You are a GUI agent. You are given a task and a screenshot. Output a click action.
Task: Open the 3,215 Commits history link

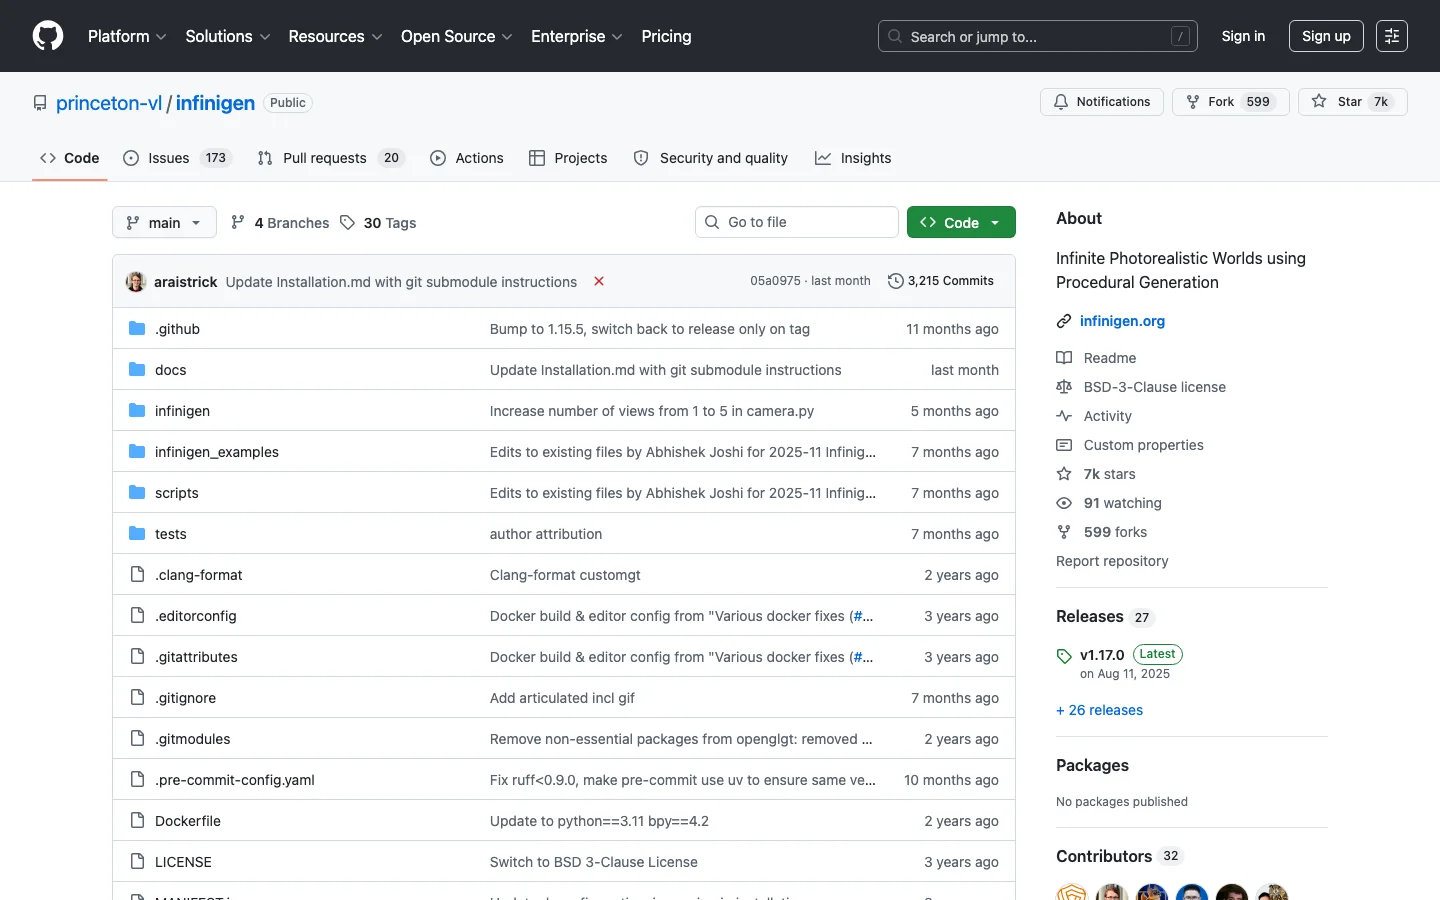point(941,281)
